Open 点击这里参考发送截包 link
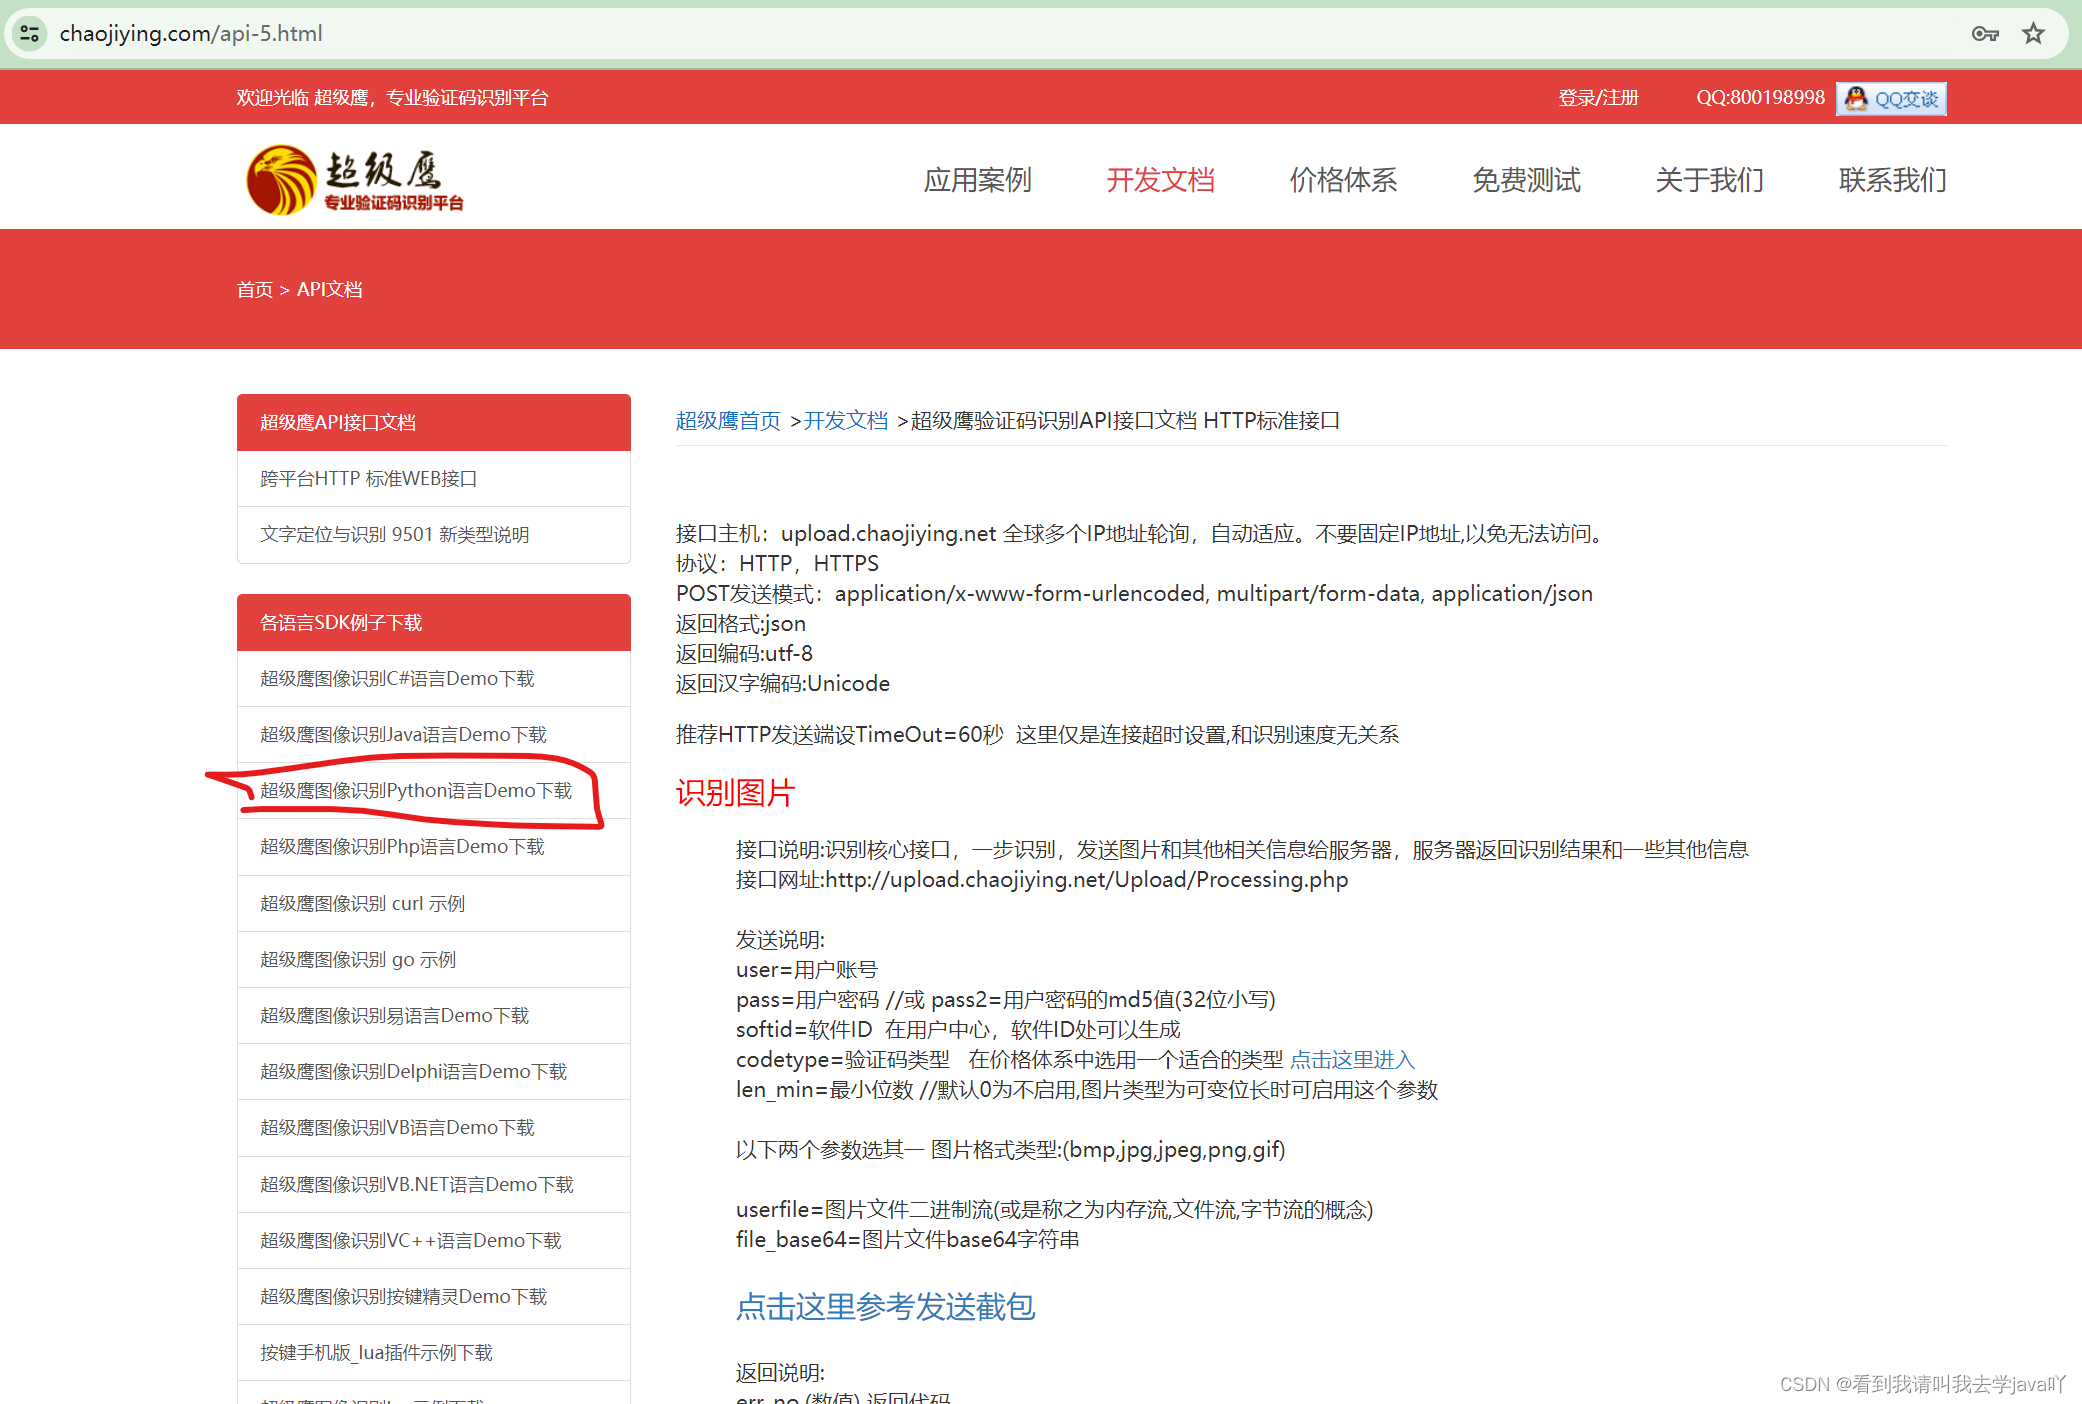The width and height of the screenshot is (2082, 1404). coord(885,1307)
